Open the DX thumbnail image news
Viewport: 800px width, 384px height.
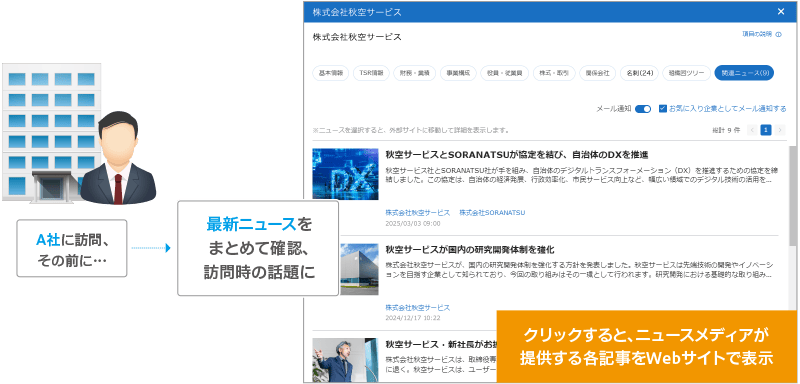tap(345, 174)
